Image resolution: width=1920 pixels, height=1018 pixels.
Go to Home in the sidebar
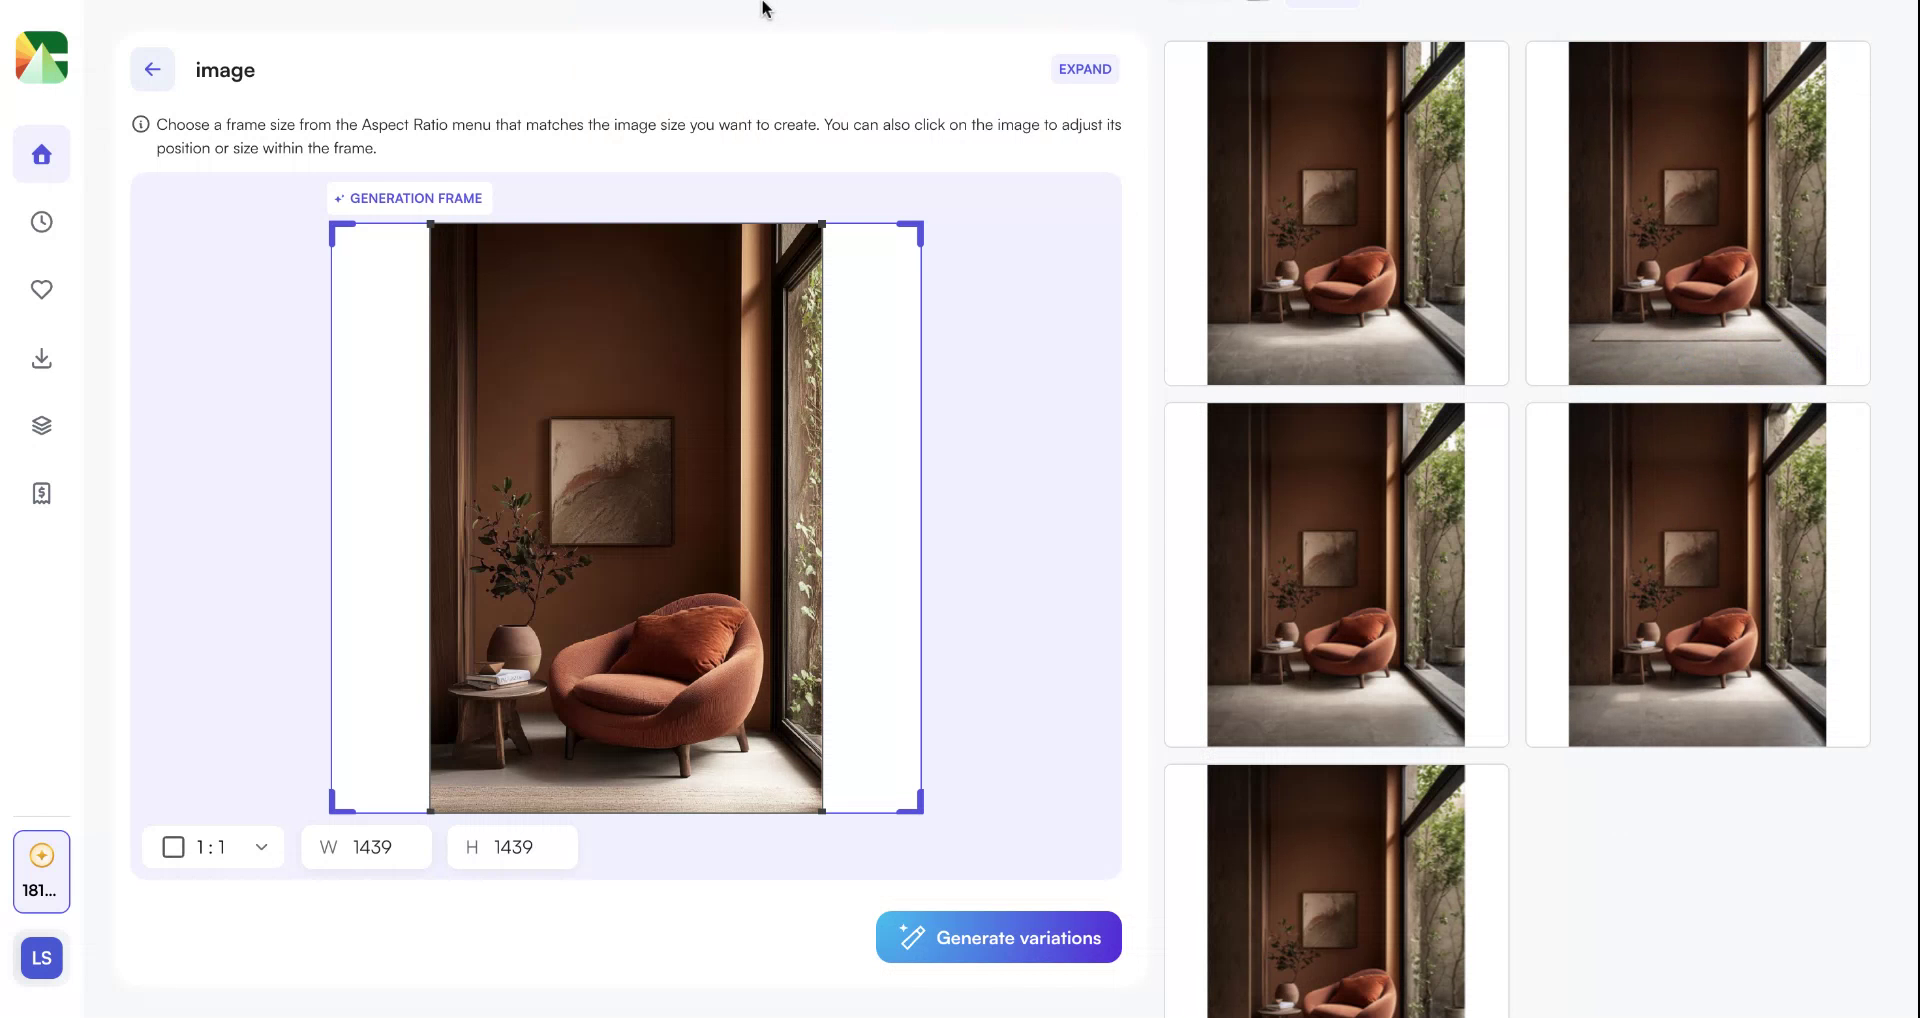41,154
